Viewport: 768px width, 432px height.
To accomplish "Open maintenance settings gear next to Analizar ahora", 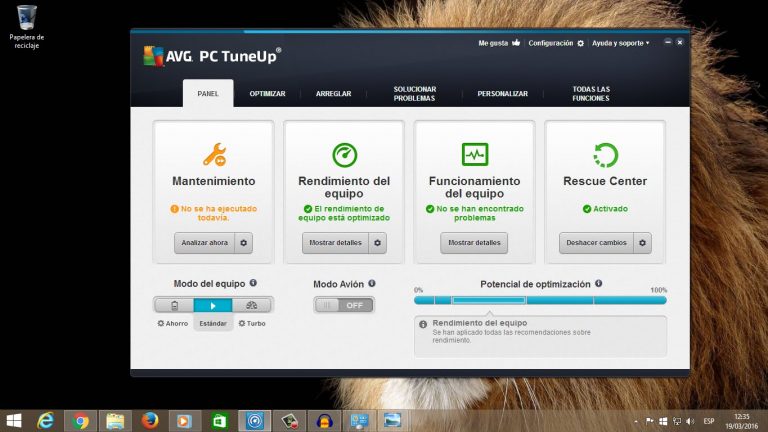I will coord(243,243).
